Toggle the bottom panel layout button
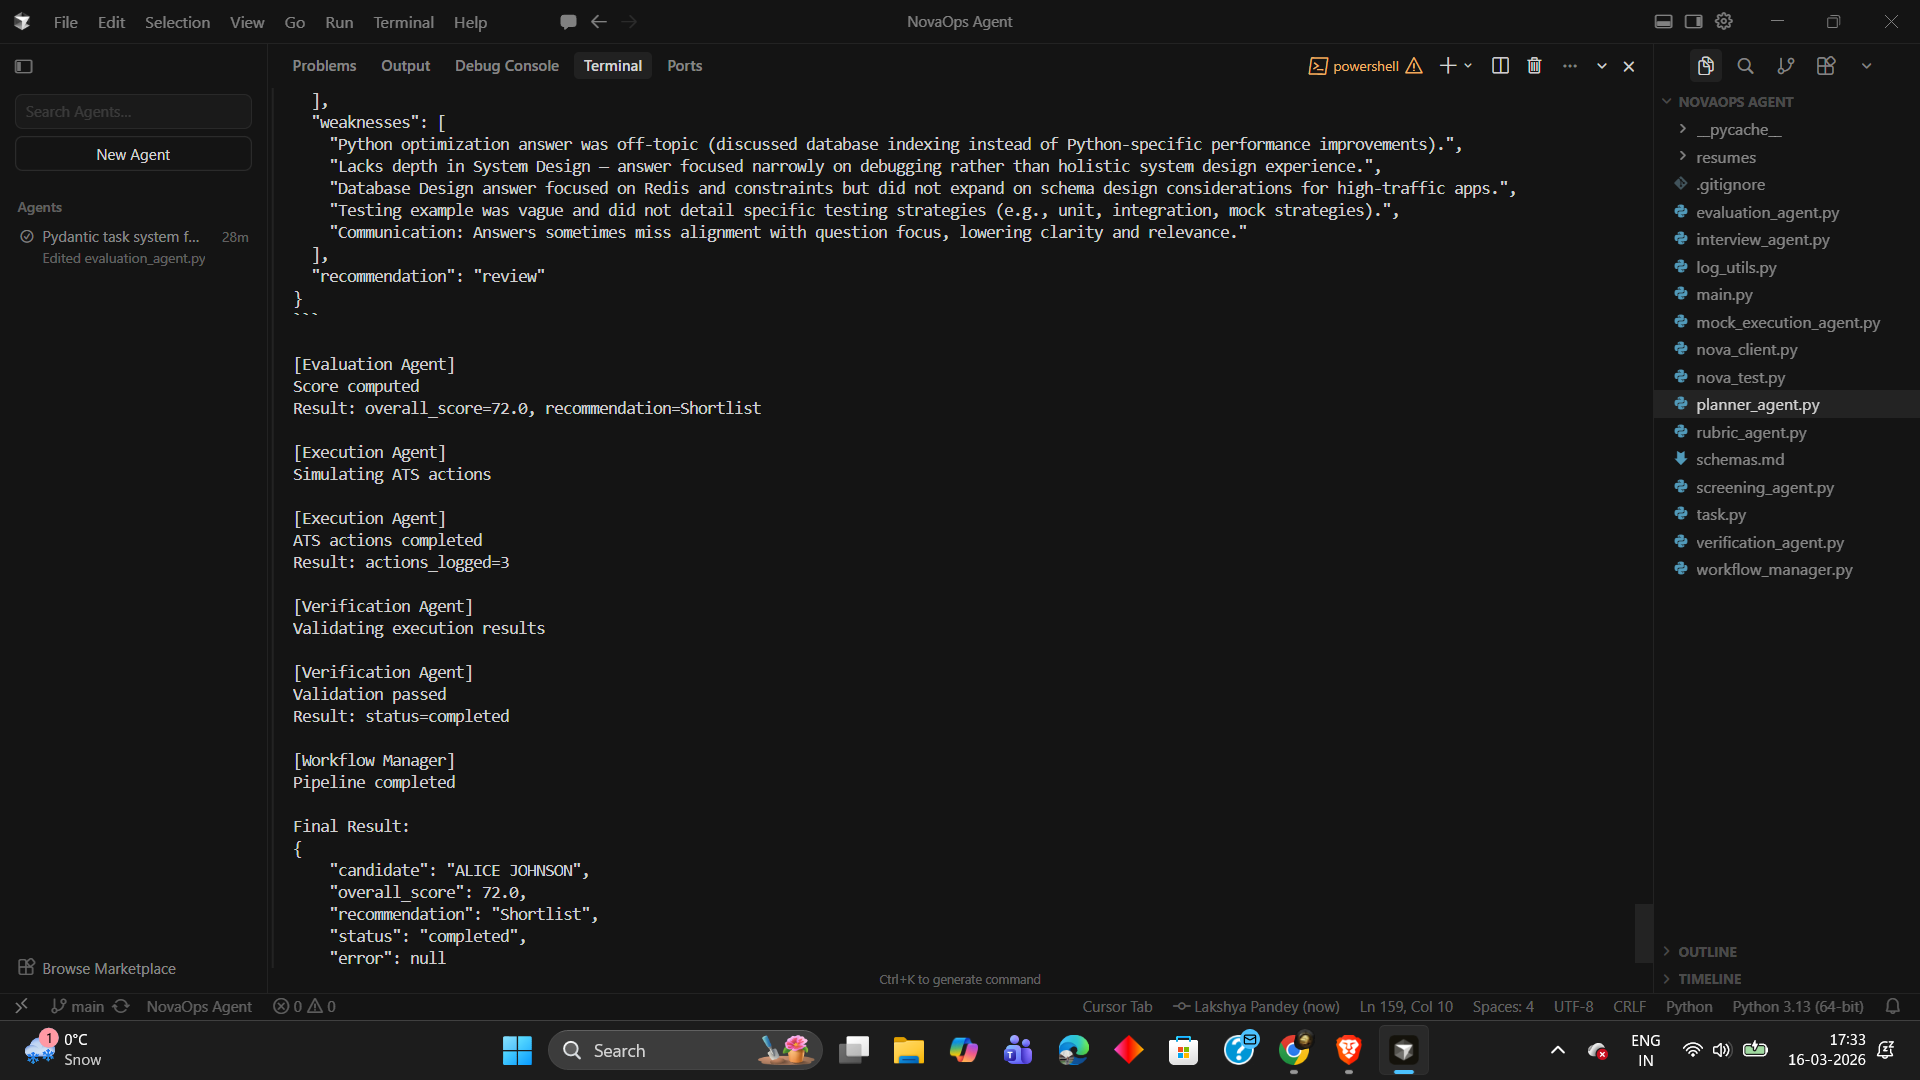Image resolution: width=1920 pixels, height=1080 pixels. [1663, 21]
